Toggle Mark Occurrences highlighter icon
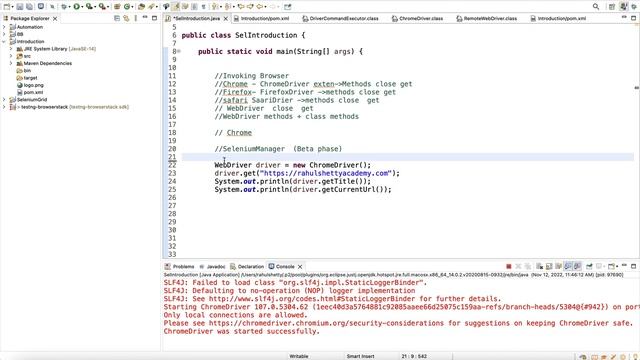This screenshot has height=360, width=640. 176,7
